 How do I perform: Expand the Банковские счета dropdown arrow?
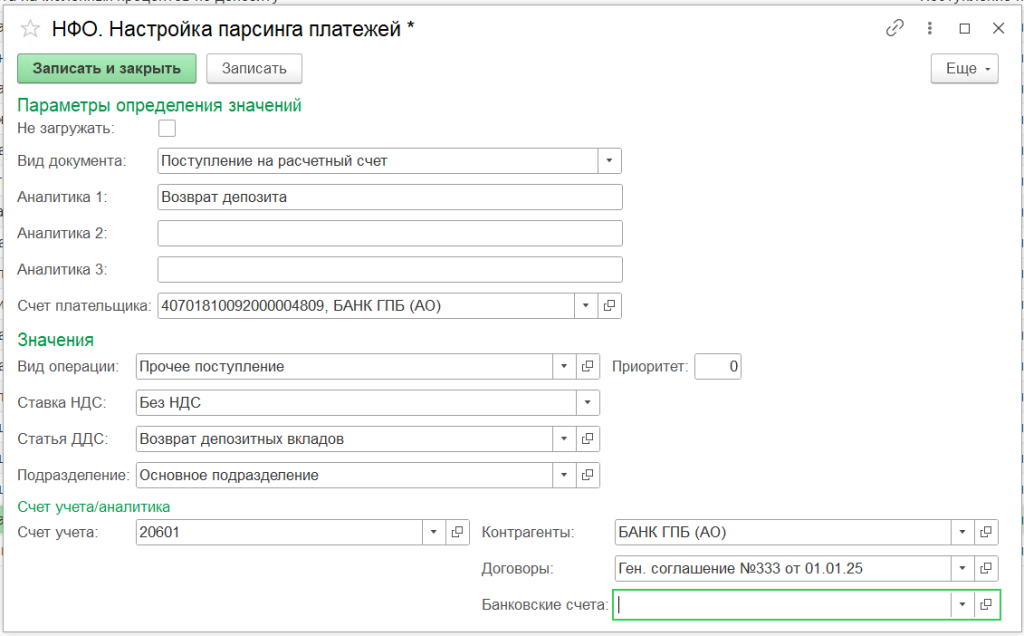pos(962,605)
